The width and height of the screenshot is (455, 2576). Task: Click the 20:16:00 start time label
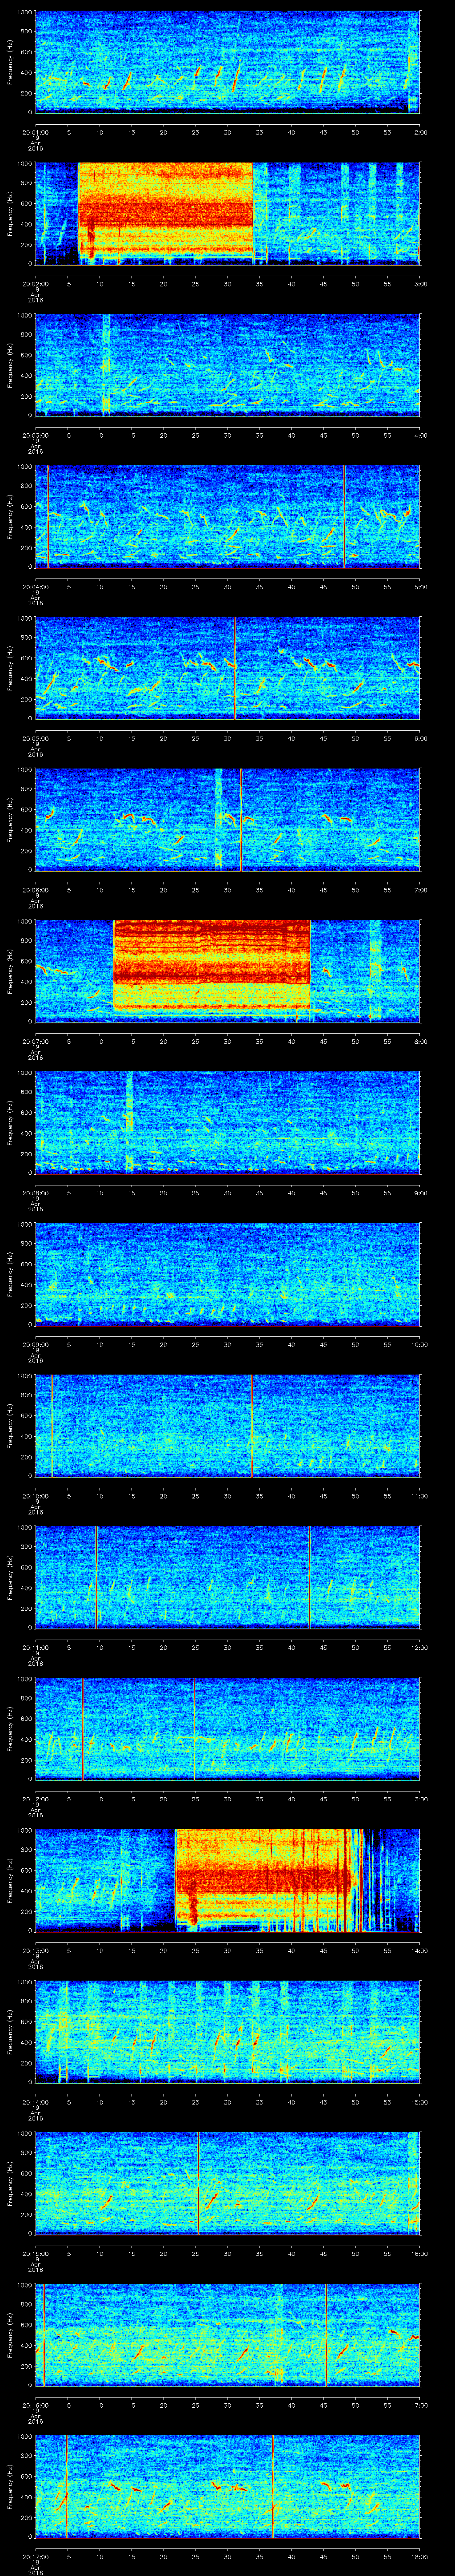click(35, 2404)
